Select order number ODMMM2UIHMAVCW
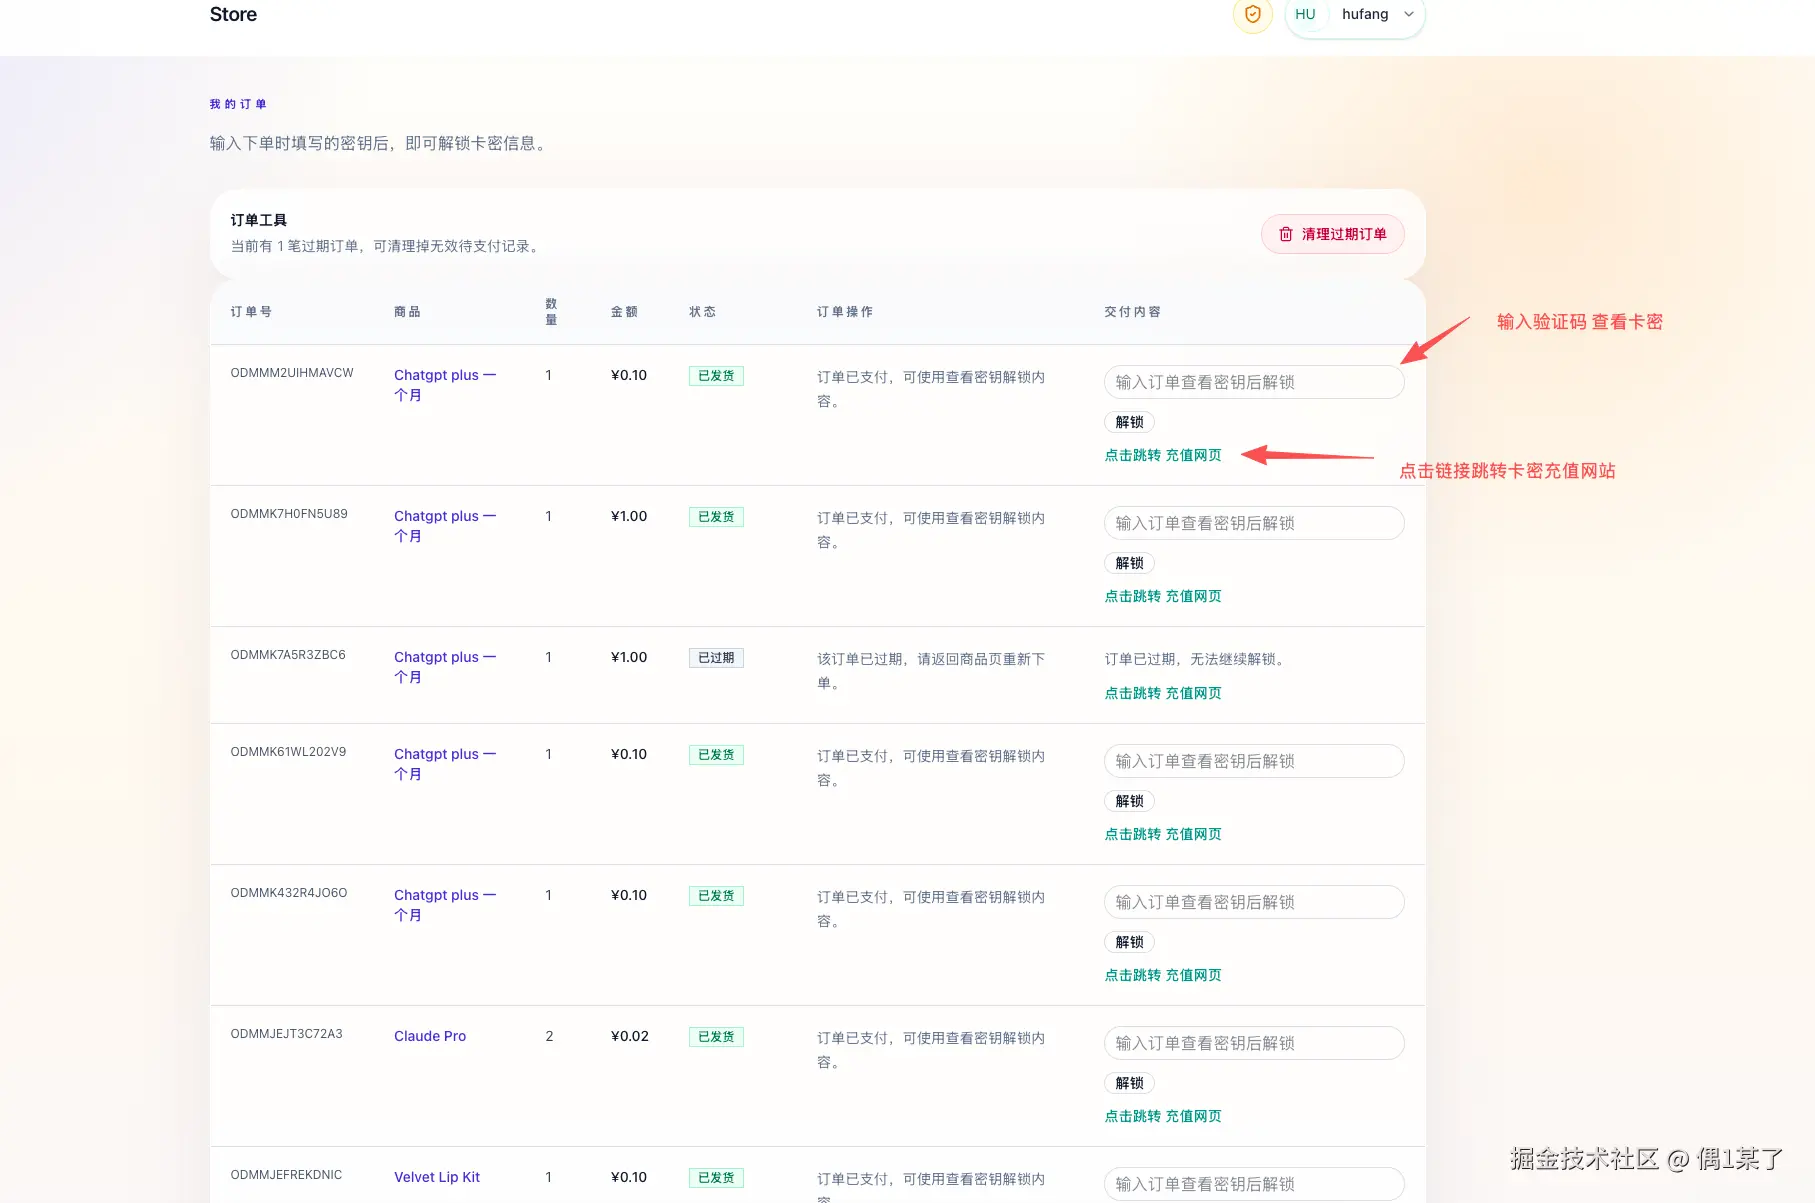The image size is (1815, 1203). coord(292,373)
